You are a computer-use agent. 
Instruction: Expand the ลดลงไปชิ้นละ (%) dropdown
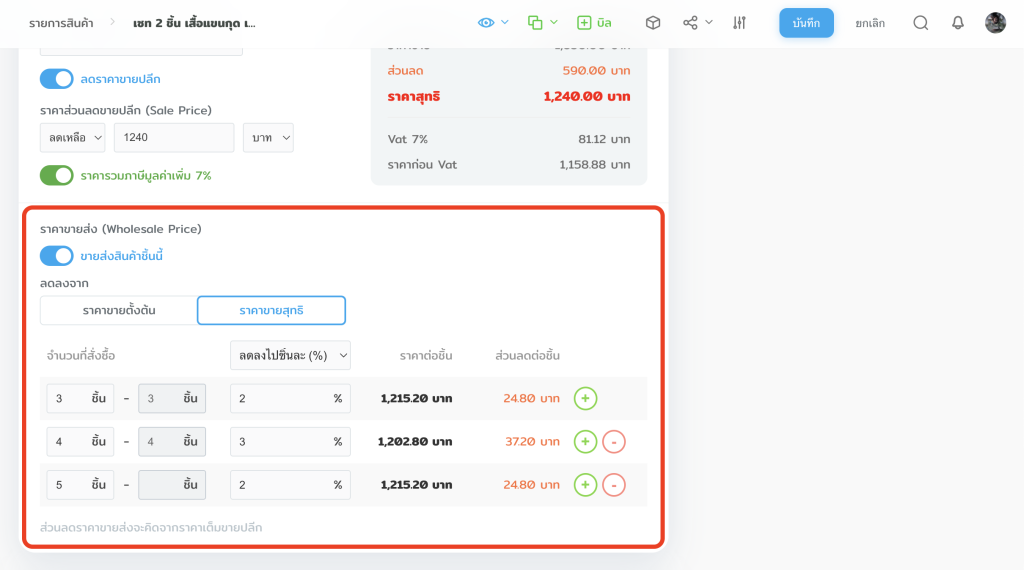coord(290,355)
